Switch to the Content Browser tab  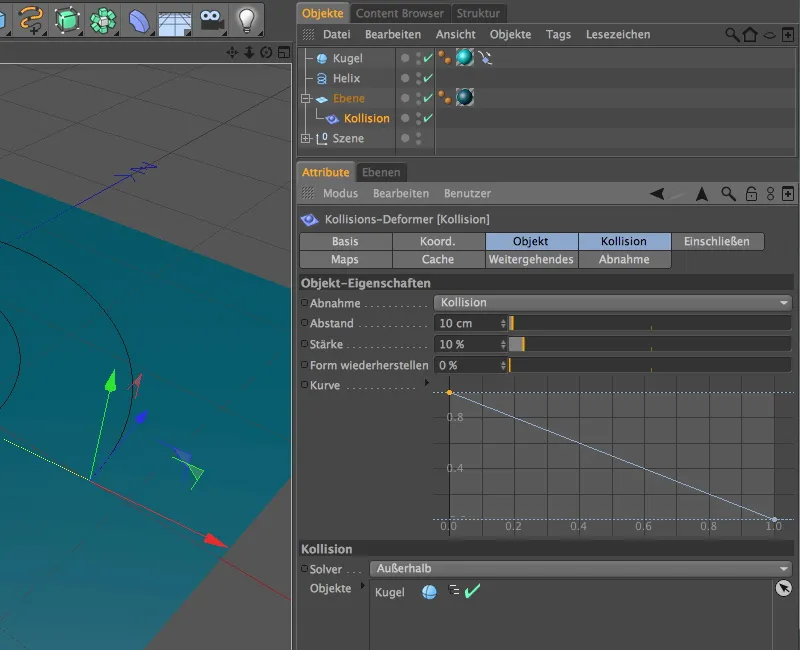coord(399,13)
